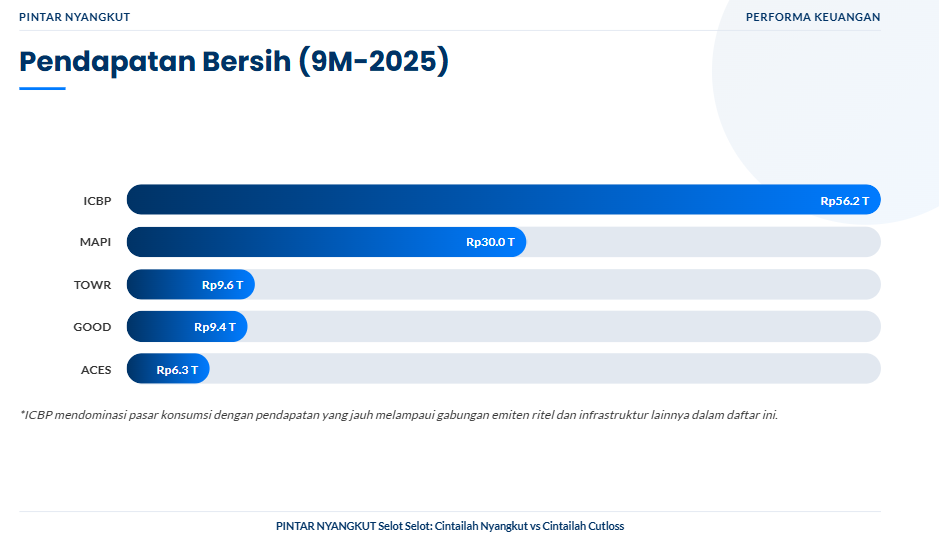Image resolution: width=939 pixels, height=540 pixels.
Task: Click the PERFORMA KEUANGAN header label
Action: [813, 17]
